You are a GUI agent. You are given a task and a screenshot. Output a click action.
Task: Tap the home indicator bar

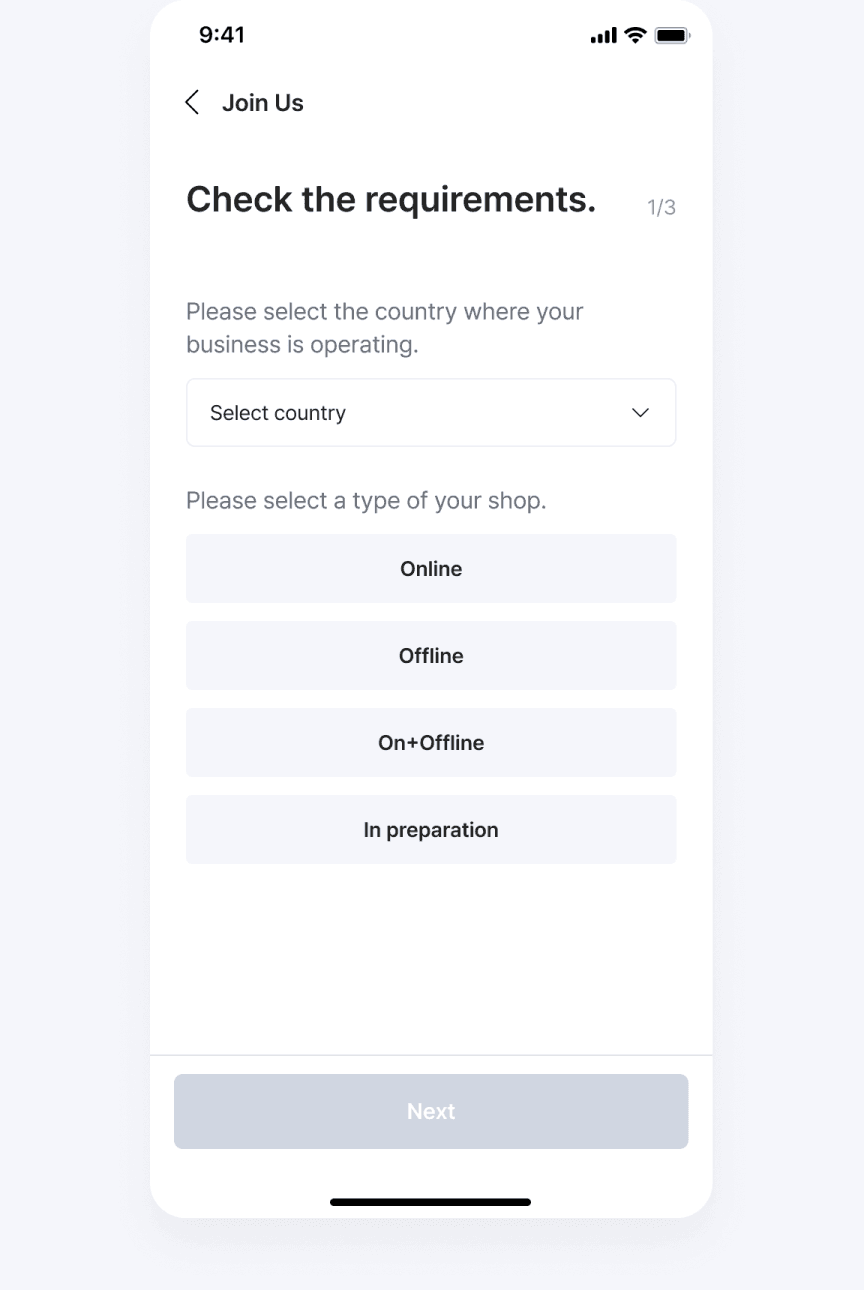click(x=431, y=1202)
